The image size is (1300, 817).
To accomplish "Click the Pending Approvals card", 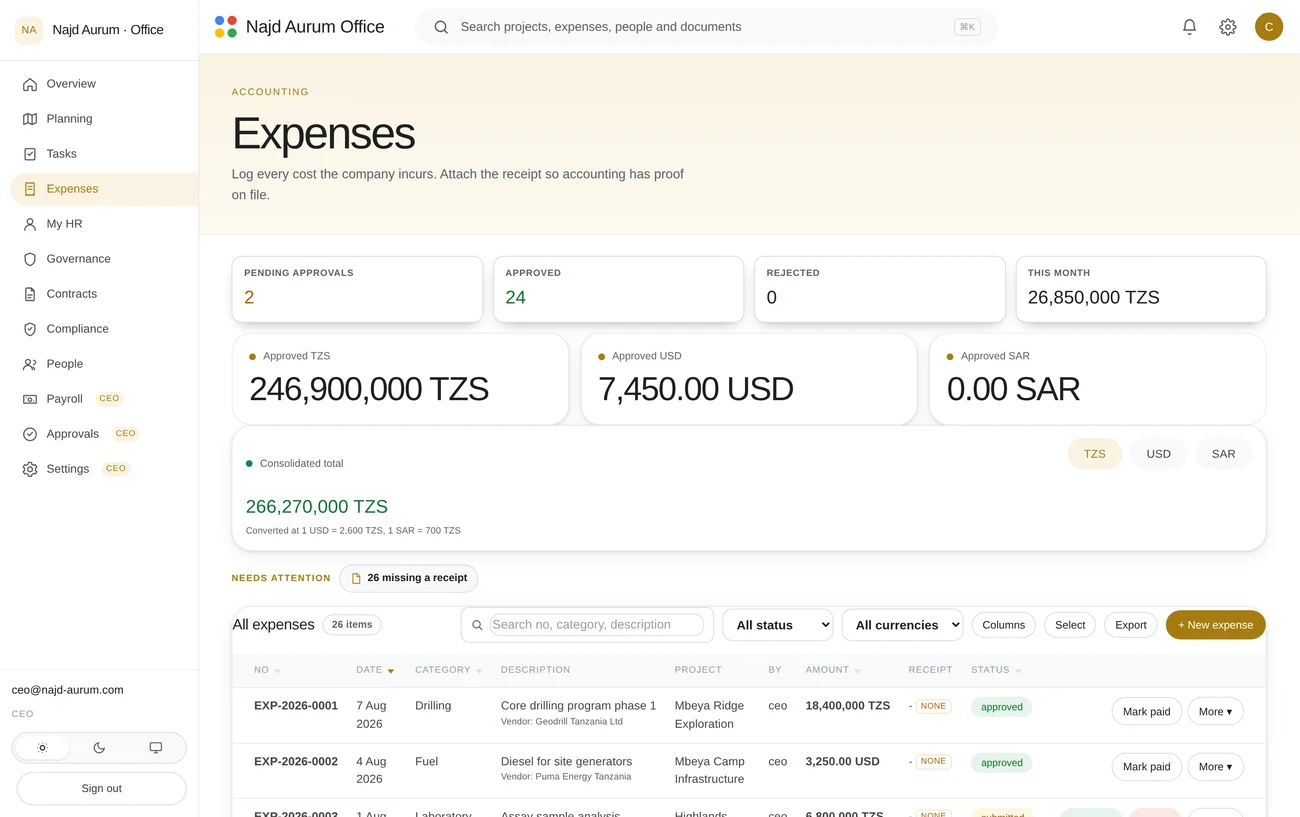I will [x=357, y=289].
